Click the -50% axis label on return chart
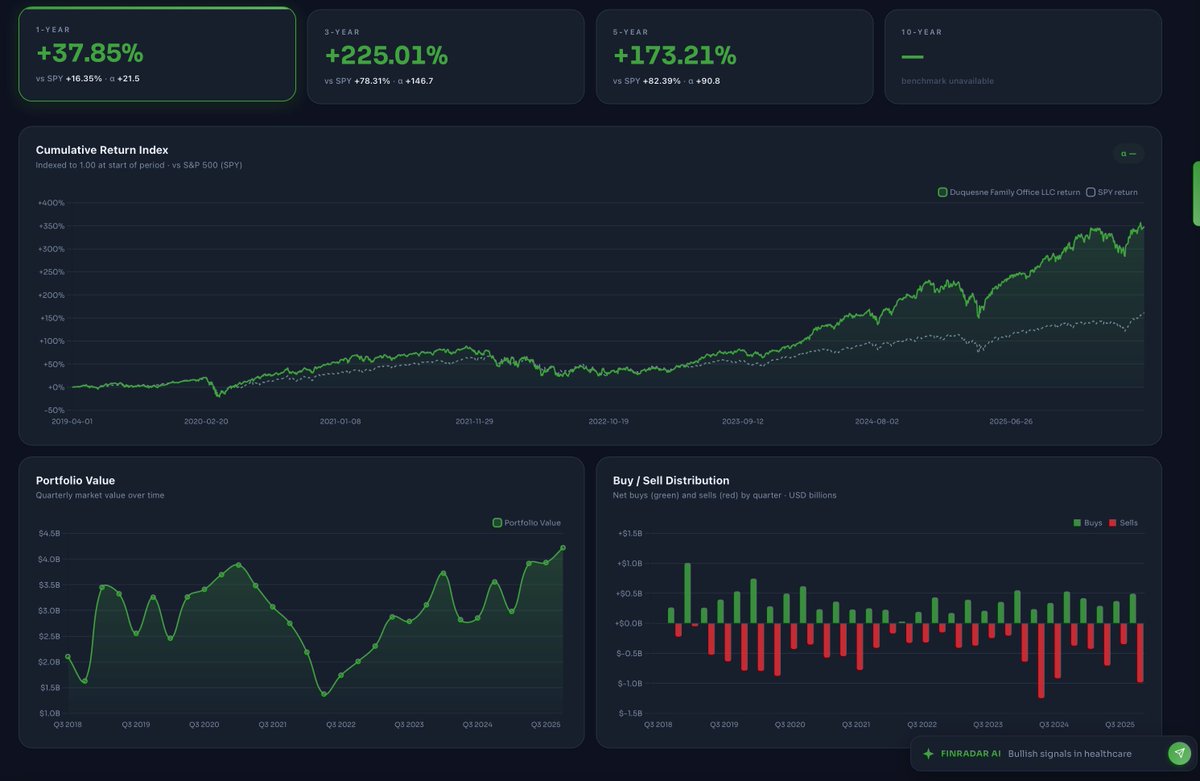 [x=54, y=410]
